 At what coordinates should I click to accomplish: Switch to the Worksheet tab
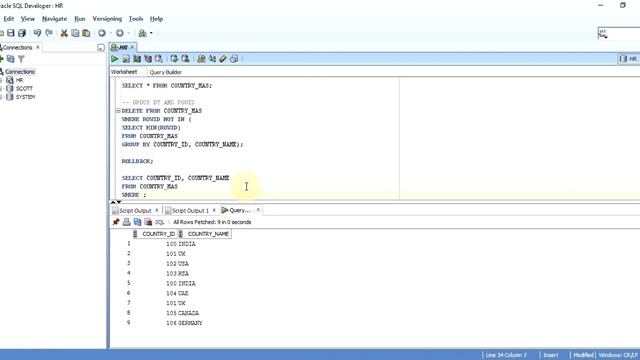(x=124, y=72)
